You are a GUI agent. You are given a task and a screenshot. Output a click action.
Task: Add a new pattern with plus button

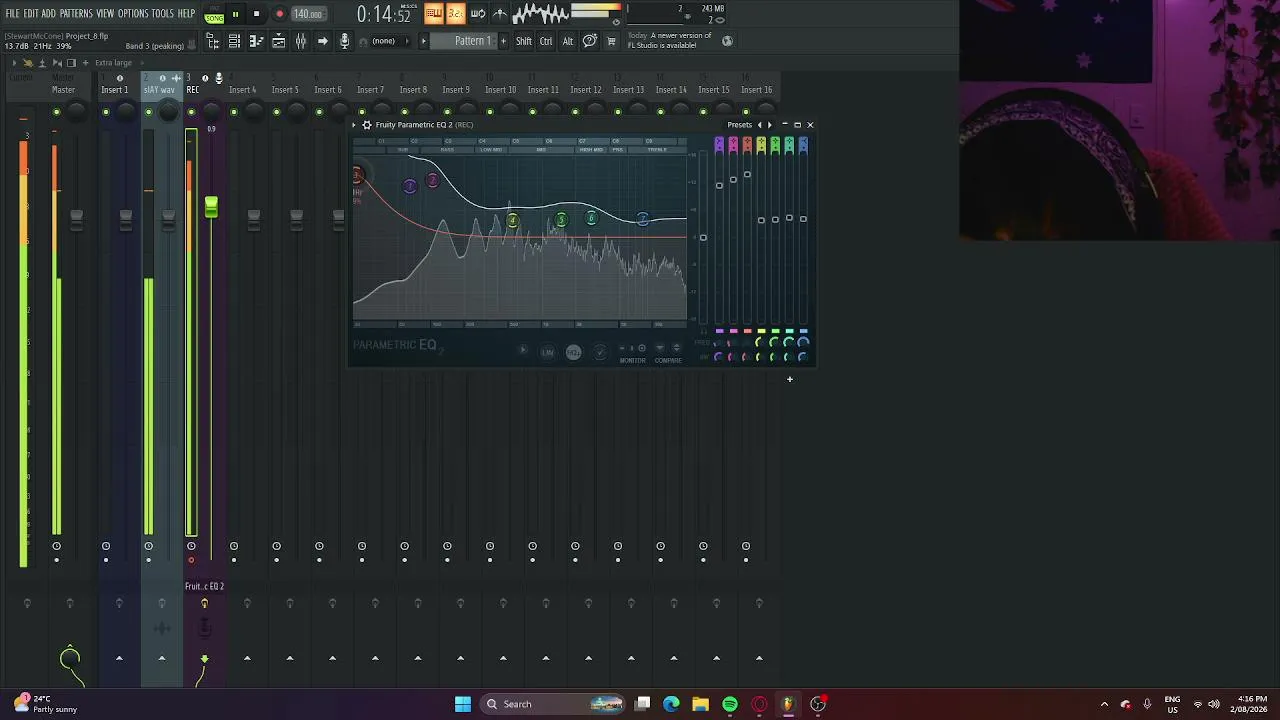tap(503, 41)
